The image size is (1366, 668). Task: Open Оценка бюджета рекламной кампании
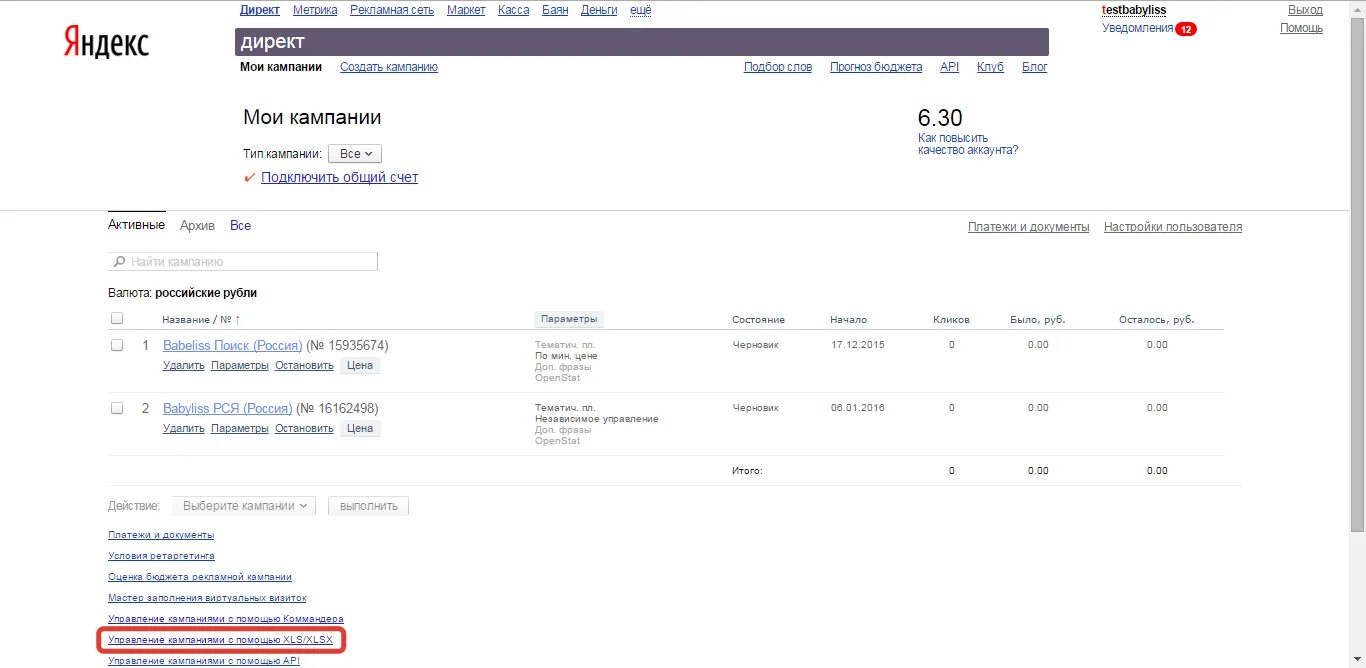click(x=200, y=577)
